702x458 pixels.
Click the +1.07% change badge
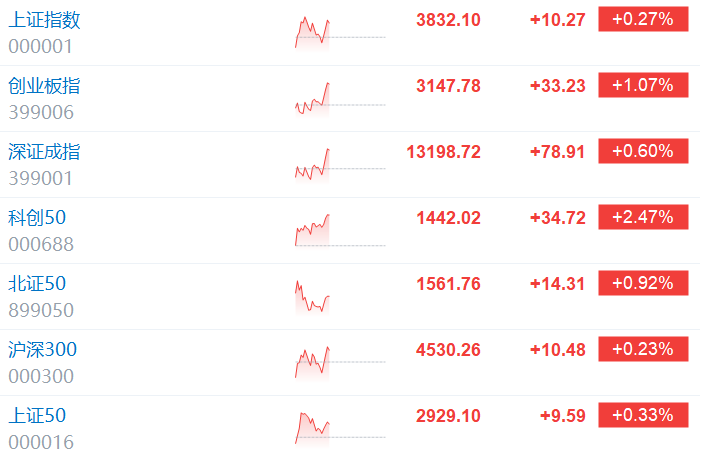click(643, 85)
